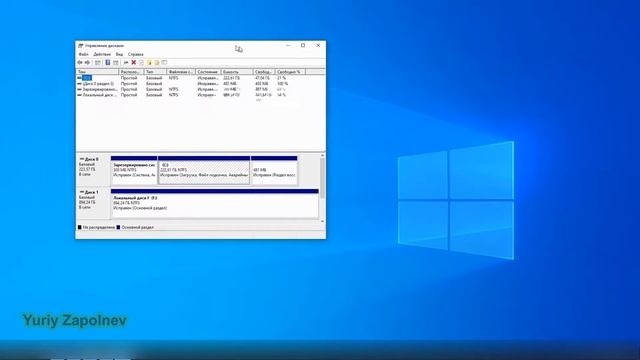Click the last list-view icon in the toolbar

164,62
